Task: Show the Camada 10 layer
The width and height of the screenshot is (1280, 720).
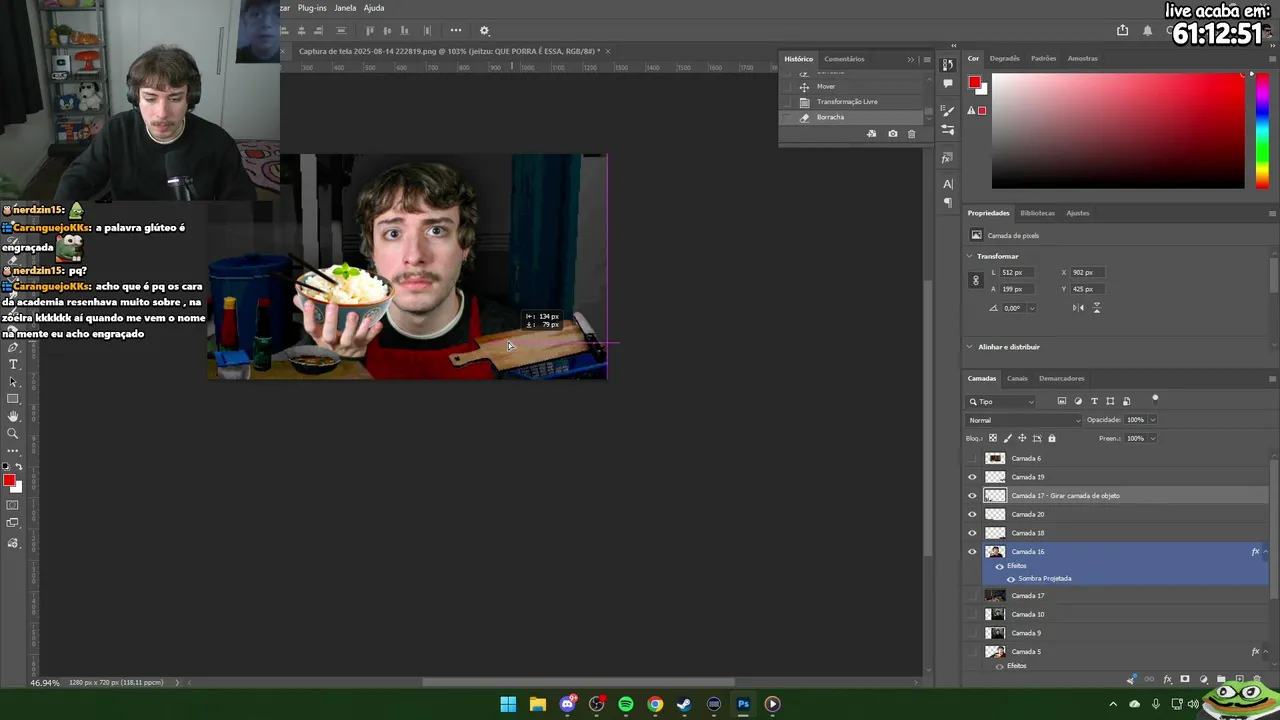Action: coord(972,615)
